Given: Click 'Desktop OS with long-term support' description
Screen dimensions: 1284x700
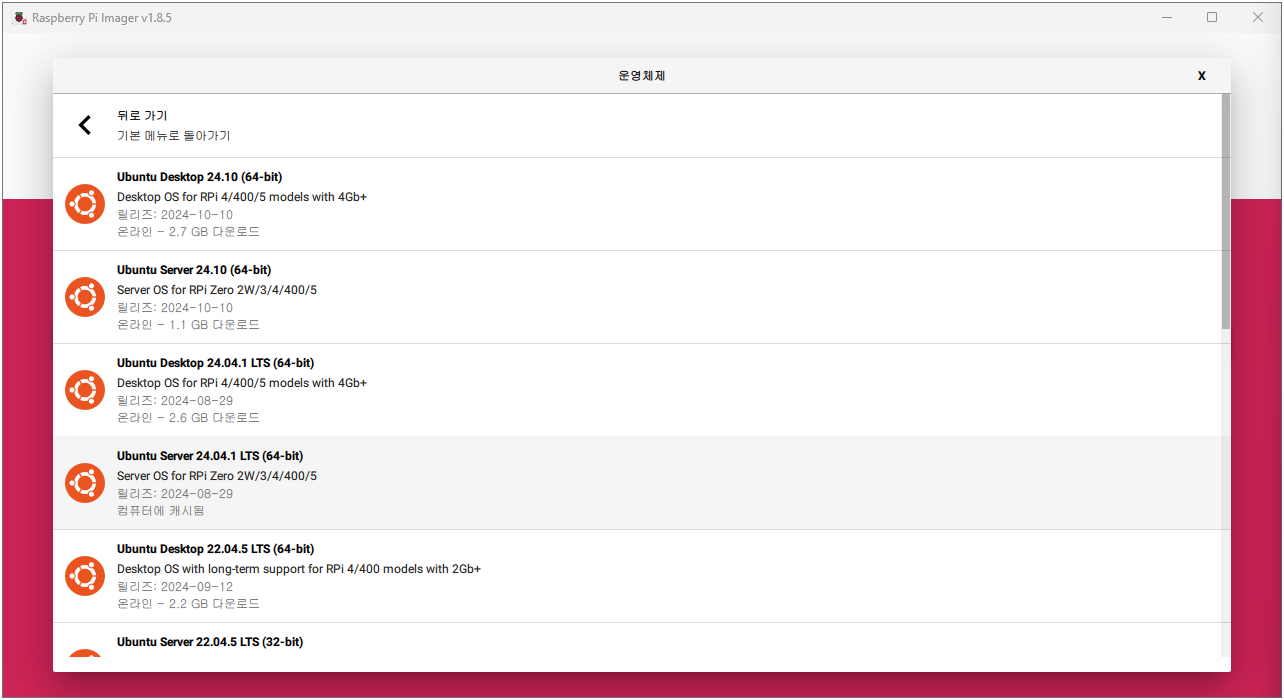Looking at the screenshot, I should click(299, 569).
